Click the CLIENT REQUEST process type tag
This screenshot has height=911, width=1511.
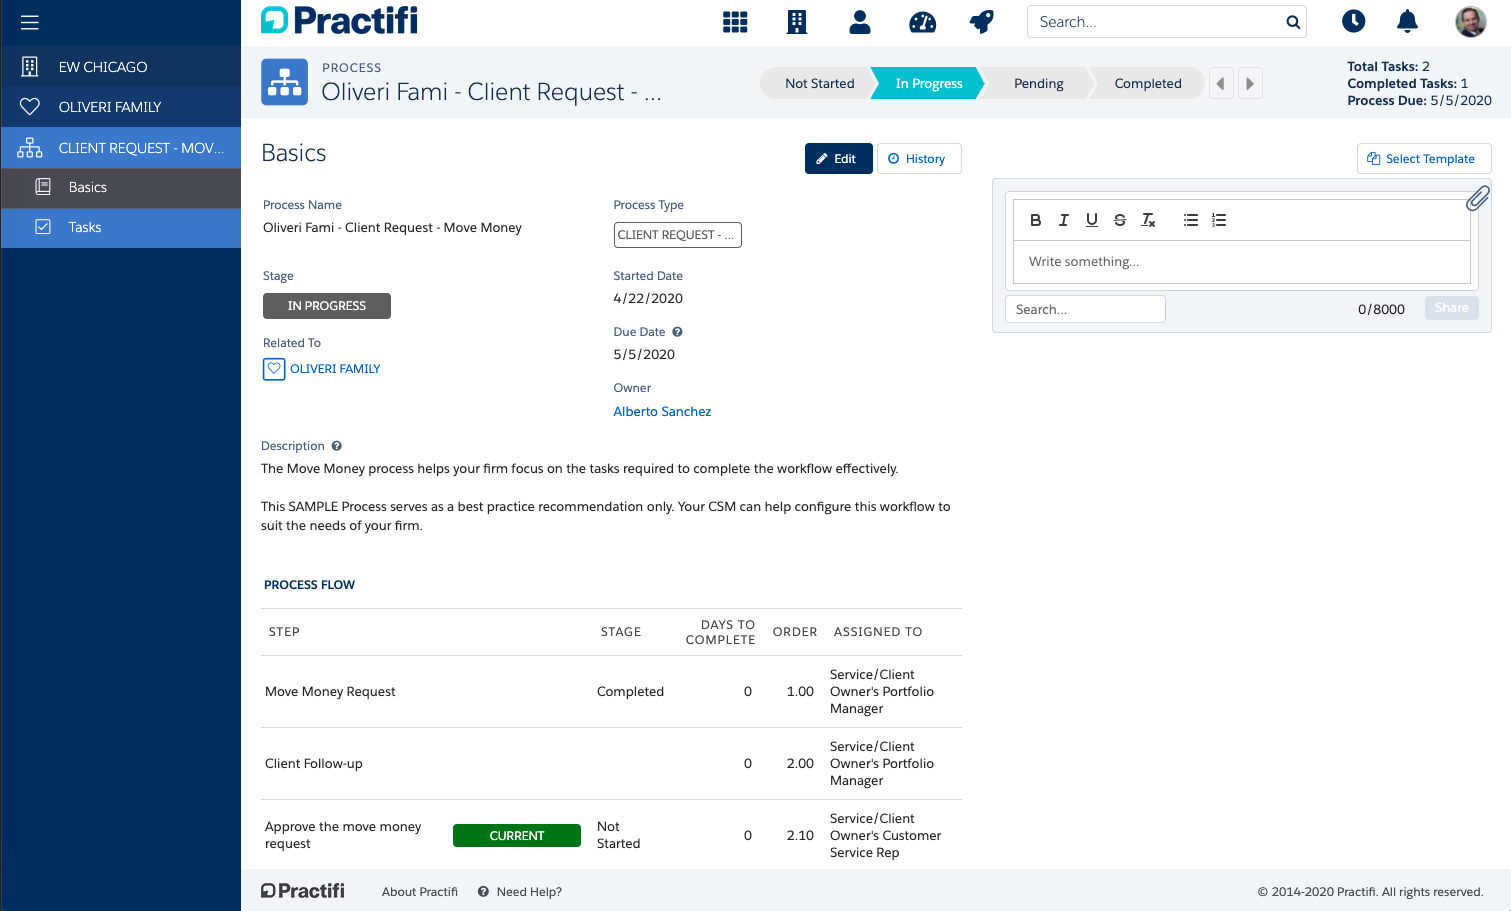(677, 235)
